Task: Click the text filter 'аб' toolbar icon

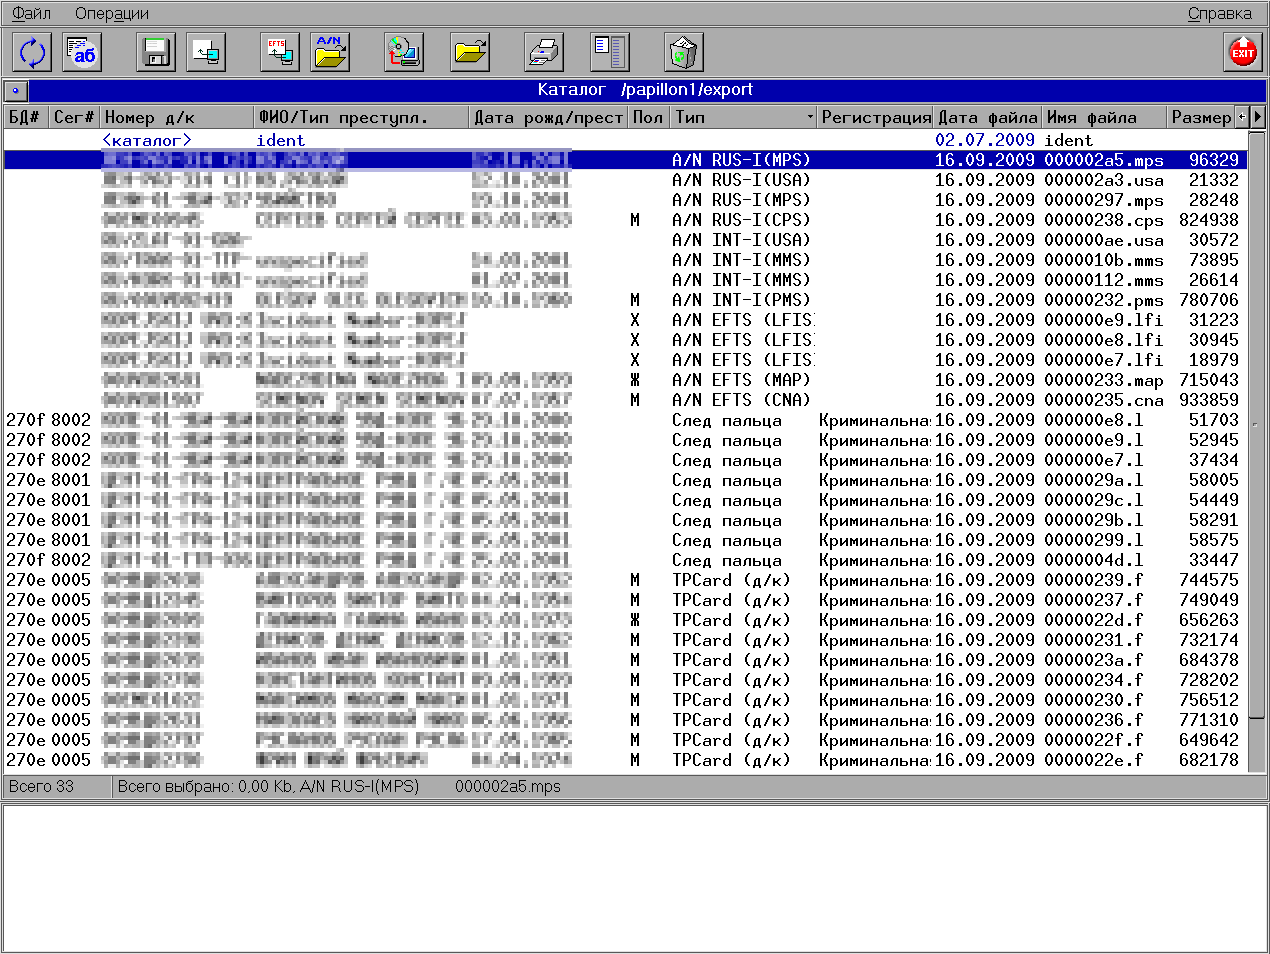Action: point(82,52)
